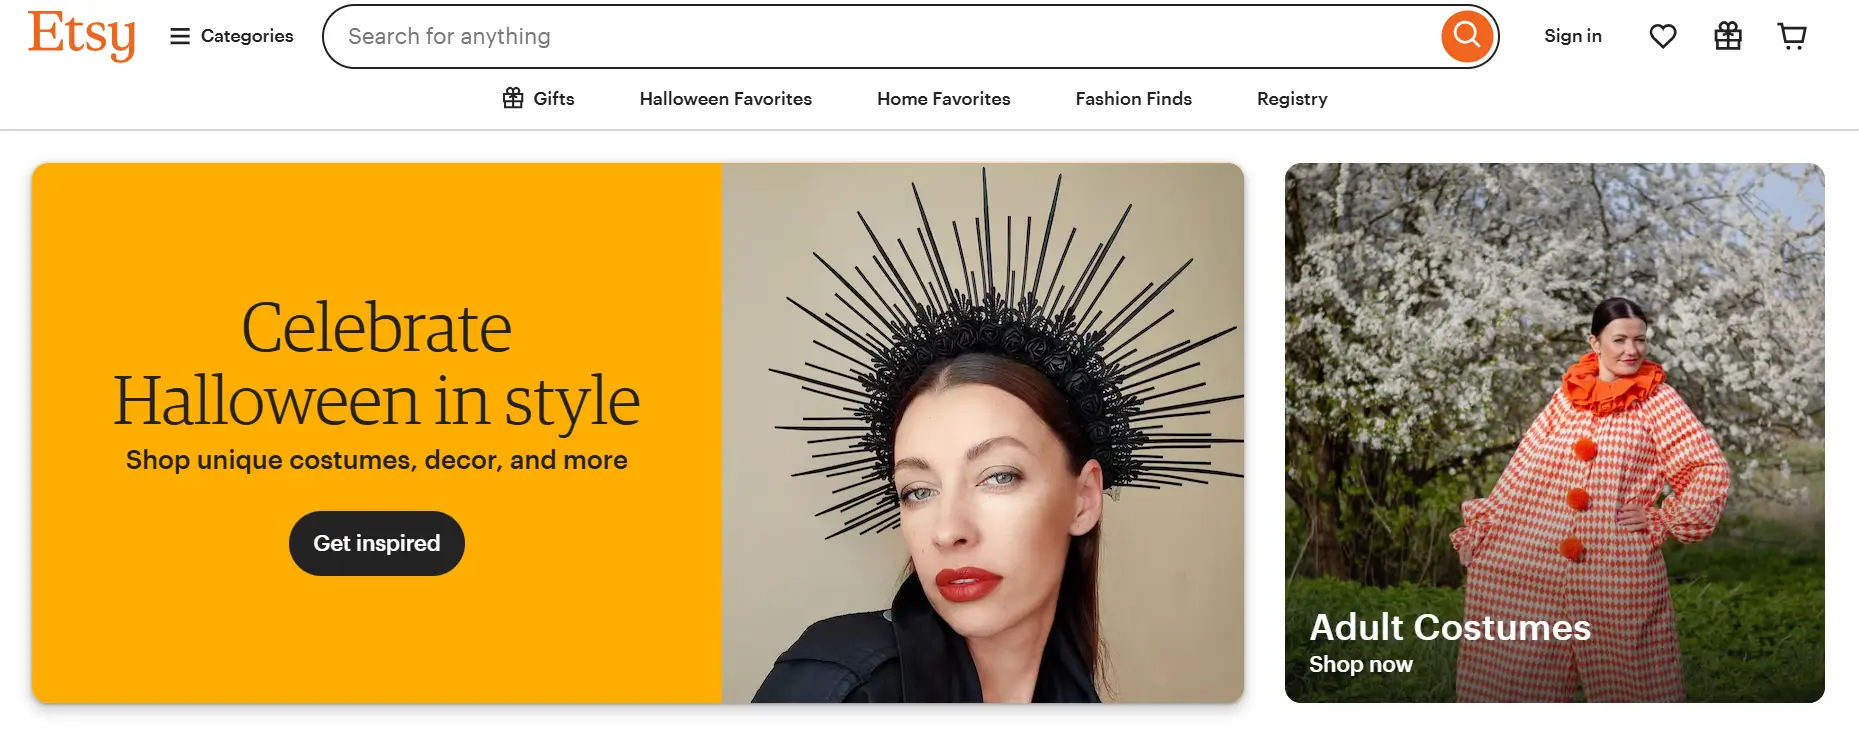
Task: Click the Celebrate Halloween in style heading
Action: [x=376, y=364]
